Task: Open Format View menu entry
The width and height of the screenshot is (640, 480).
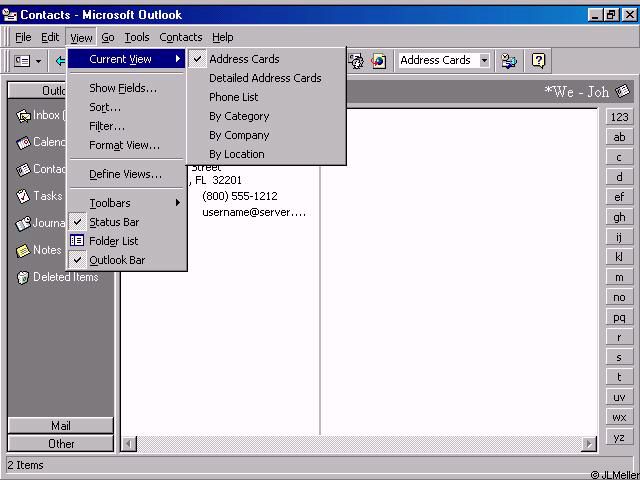Action: (127, 145)
